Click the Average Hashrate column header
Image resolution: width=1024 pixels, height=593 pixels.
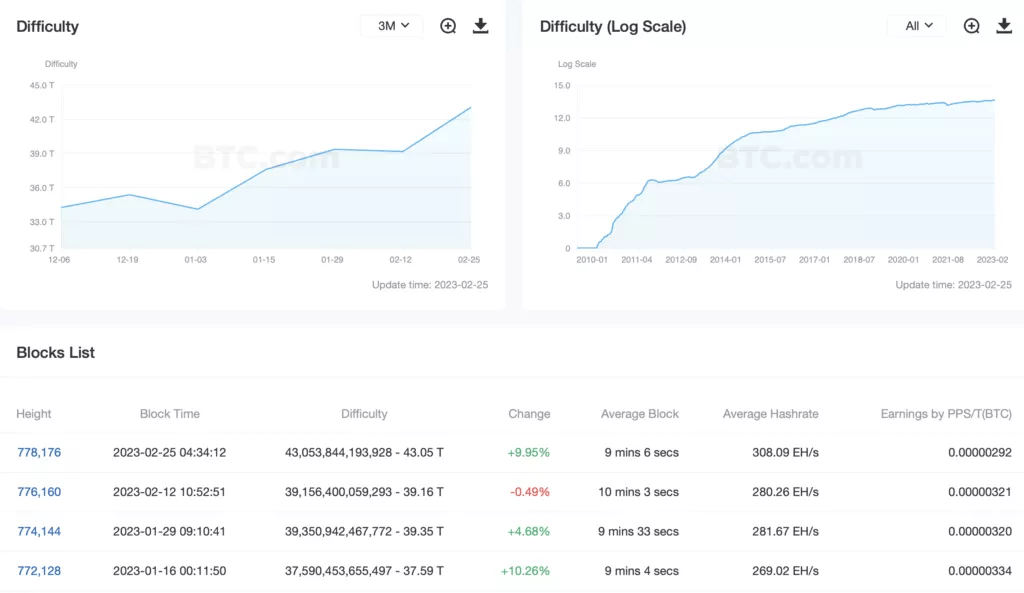770,413
